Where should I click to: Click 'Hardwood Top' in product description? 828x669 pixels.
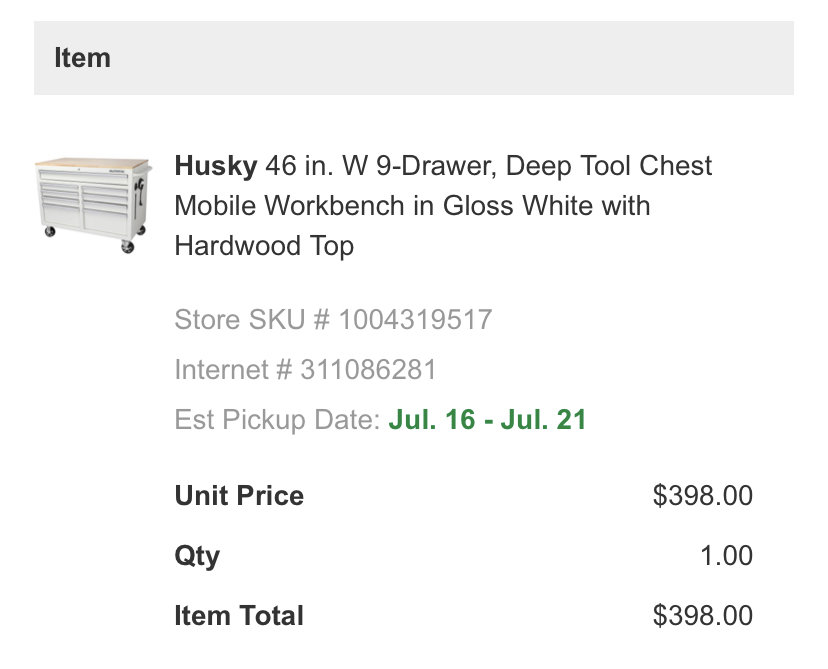click(264, 246)
